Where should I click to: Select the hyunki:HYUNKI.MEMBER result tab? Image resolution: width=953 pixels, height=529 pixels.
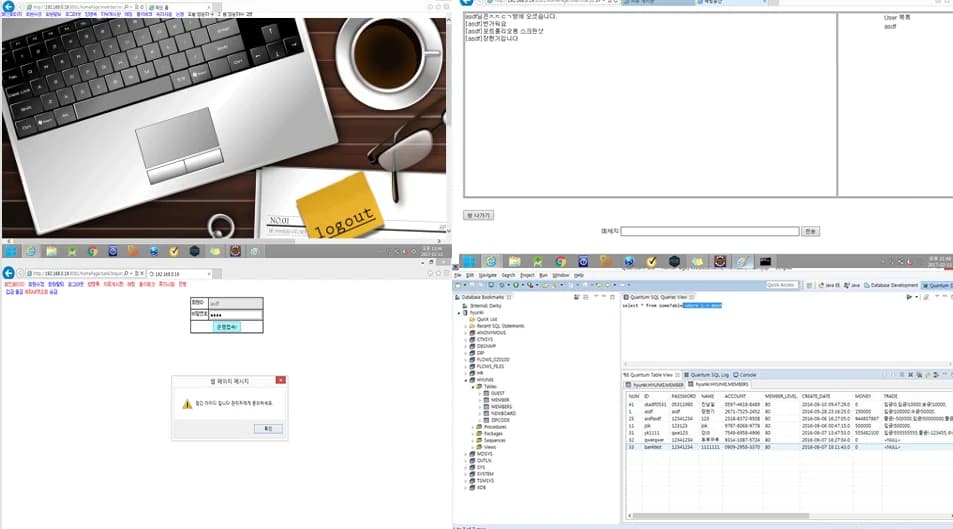click(656, 385)
